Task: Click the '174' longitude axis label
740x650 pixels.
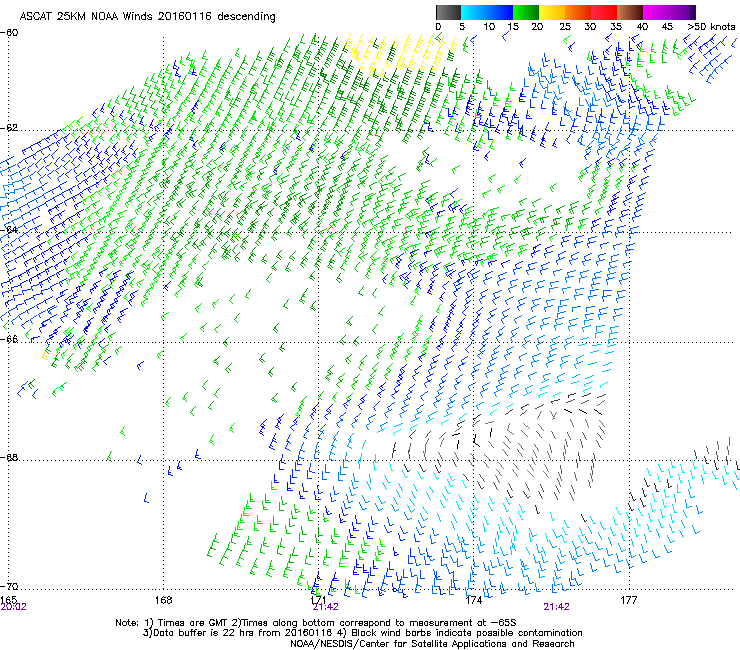Action: click(473, 600)
